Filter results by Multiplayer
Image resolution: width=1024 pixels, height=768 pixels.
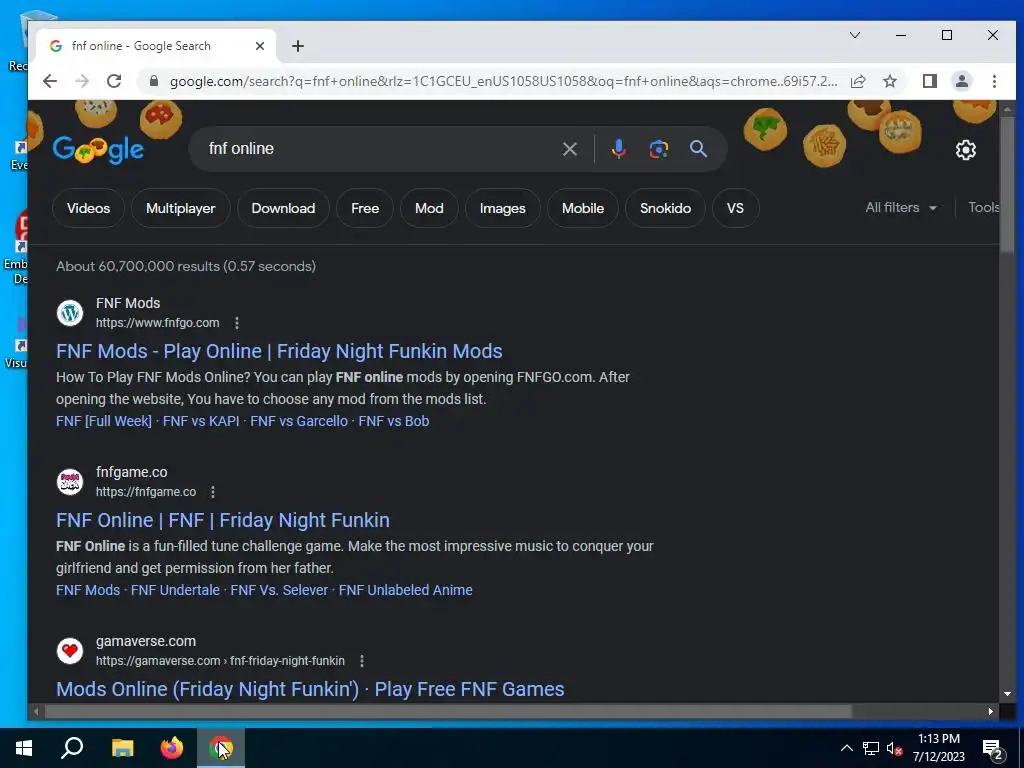pyautogui.click(x=181, y=208)
